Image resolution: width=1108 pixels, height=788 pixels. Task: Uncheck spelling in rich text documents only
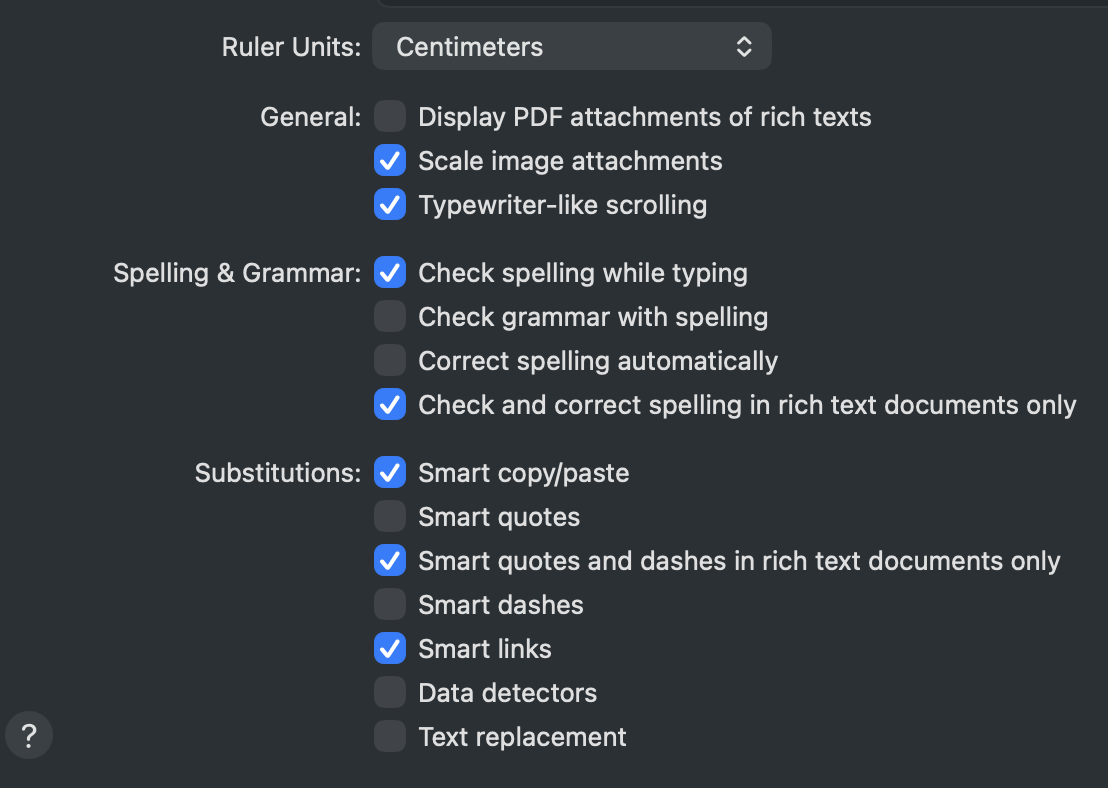pos(390,405)
